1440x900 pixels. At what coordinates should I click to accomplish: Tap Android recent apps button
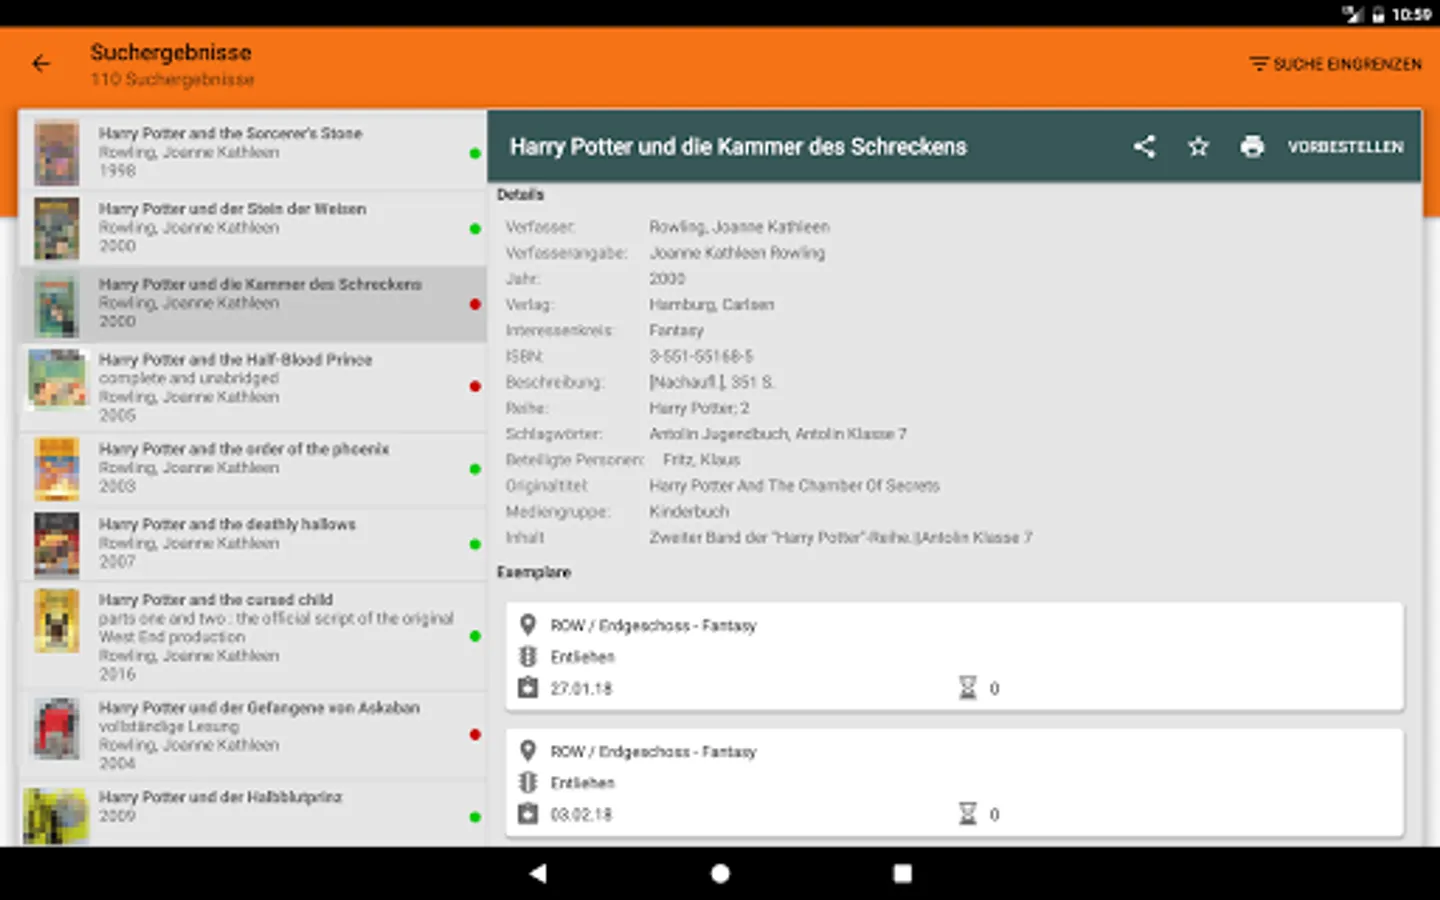coord(902,873)
